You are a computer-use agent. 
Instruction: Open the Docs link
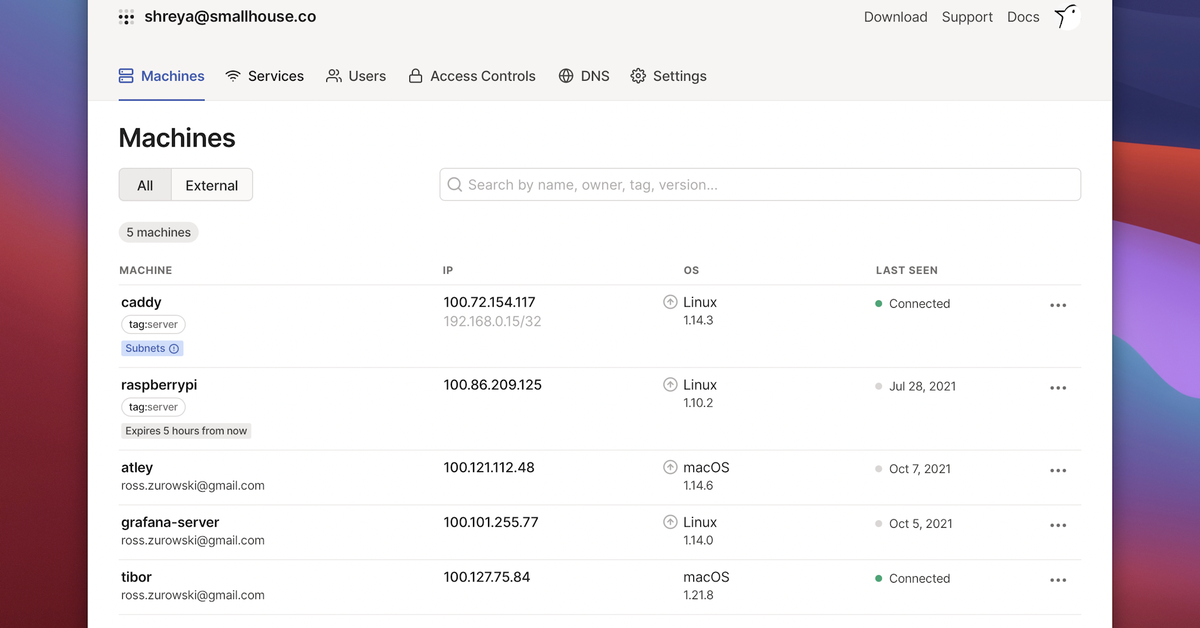[1023, 17]
